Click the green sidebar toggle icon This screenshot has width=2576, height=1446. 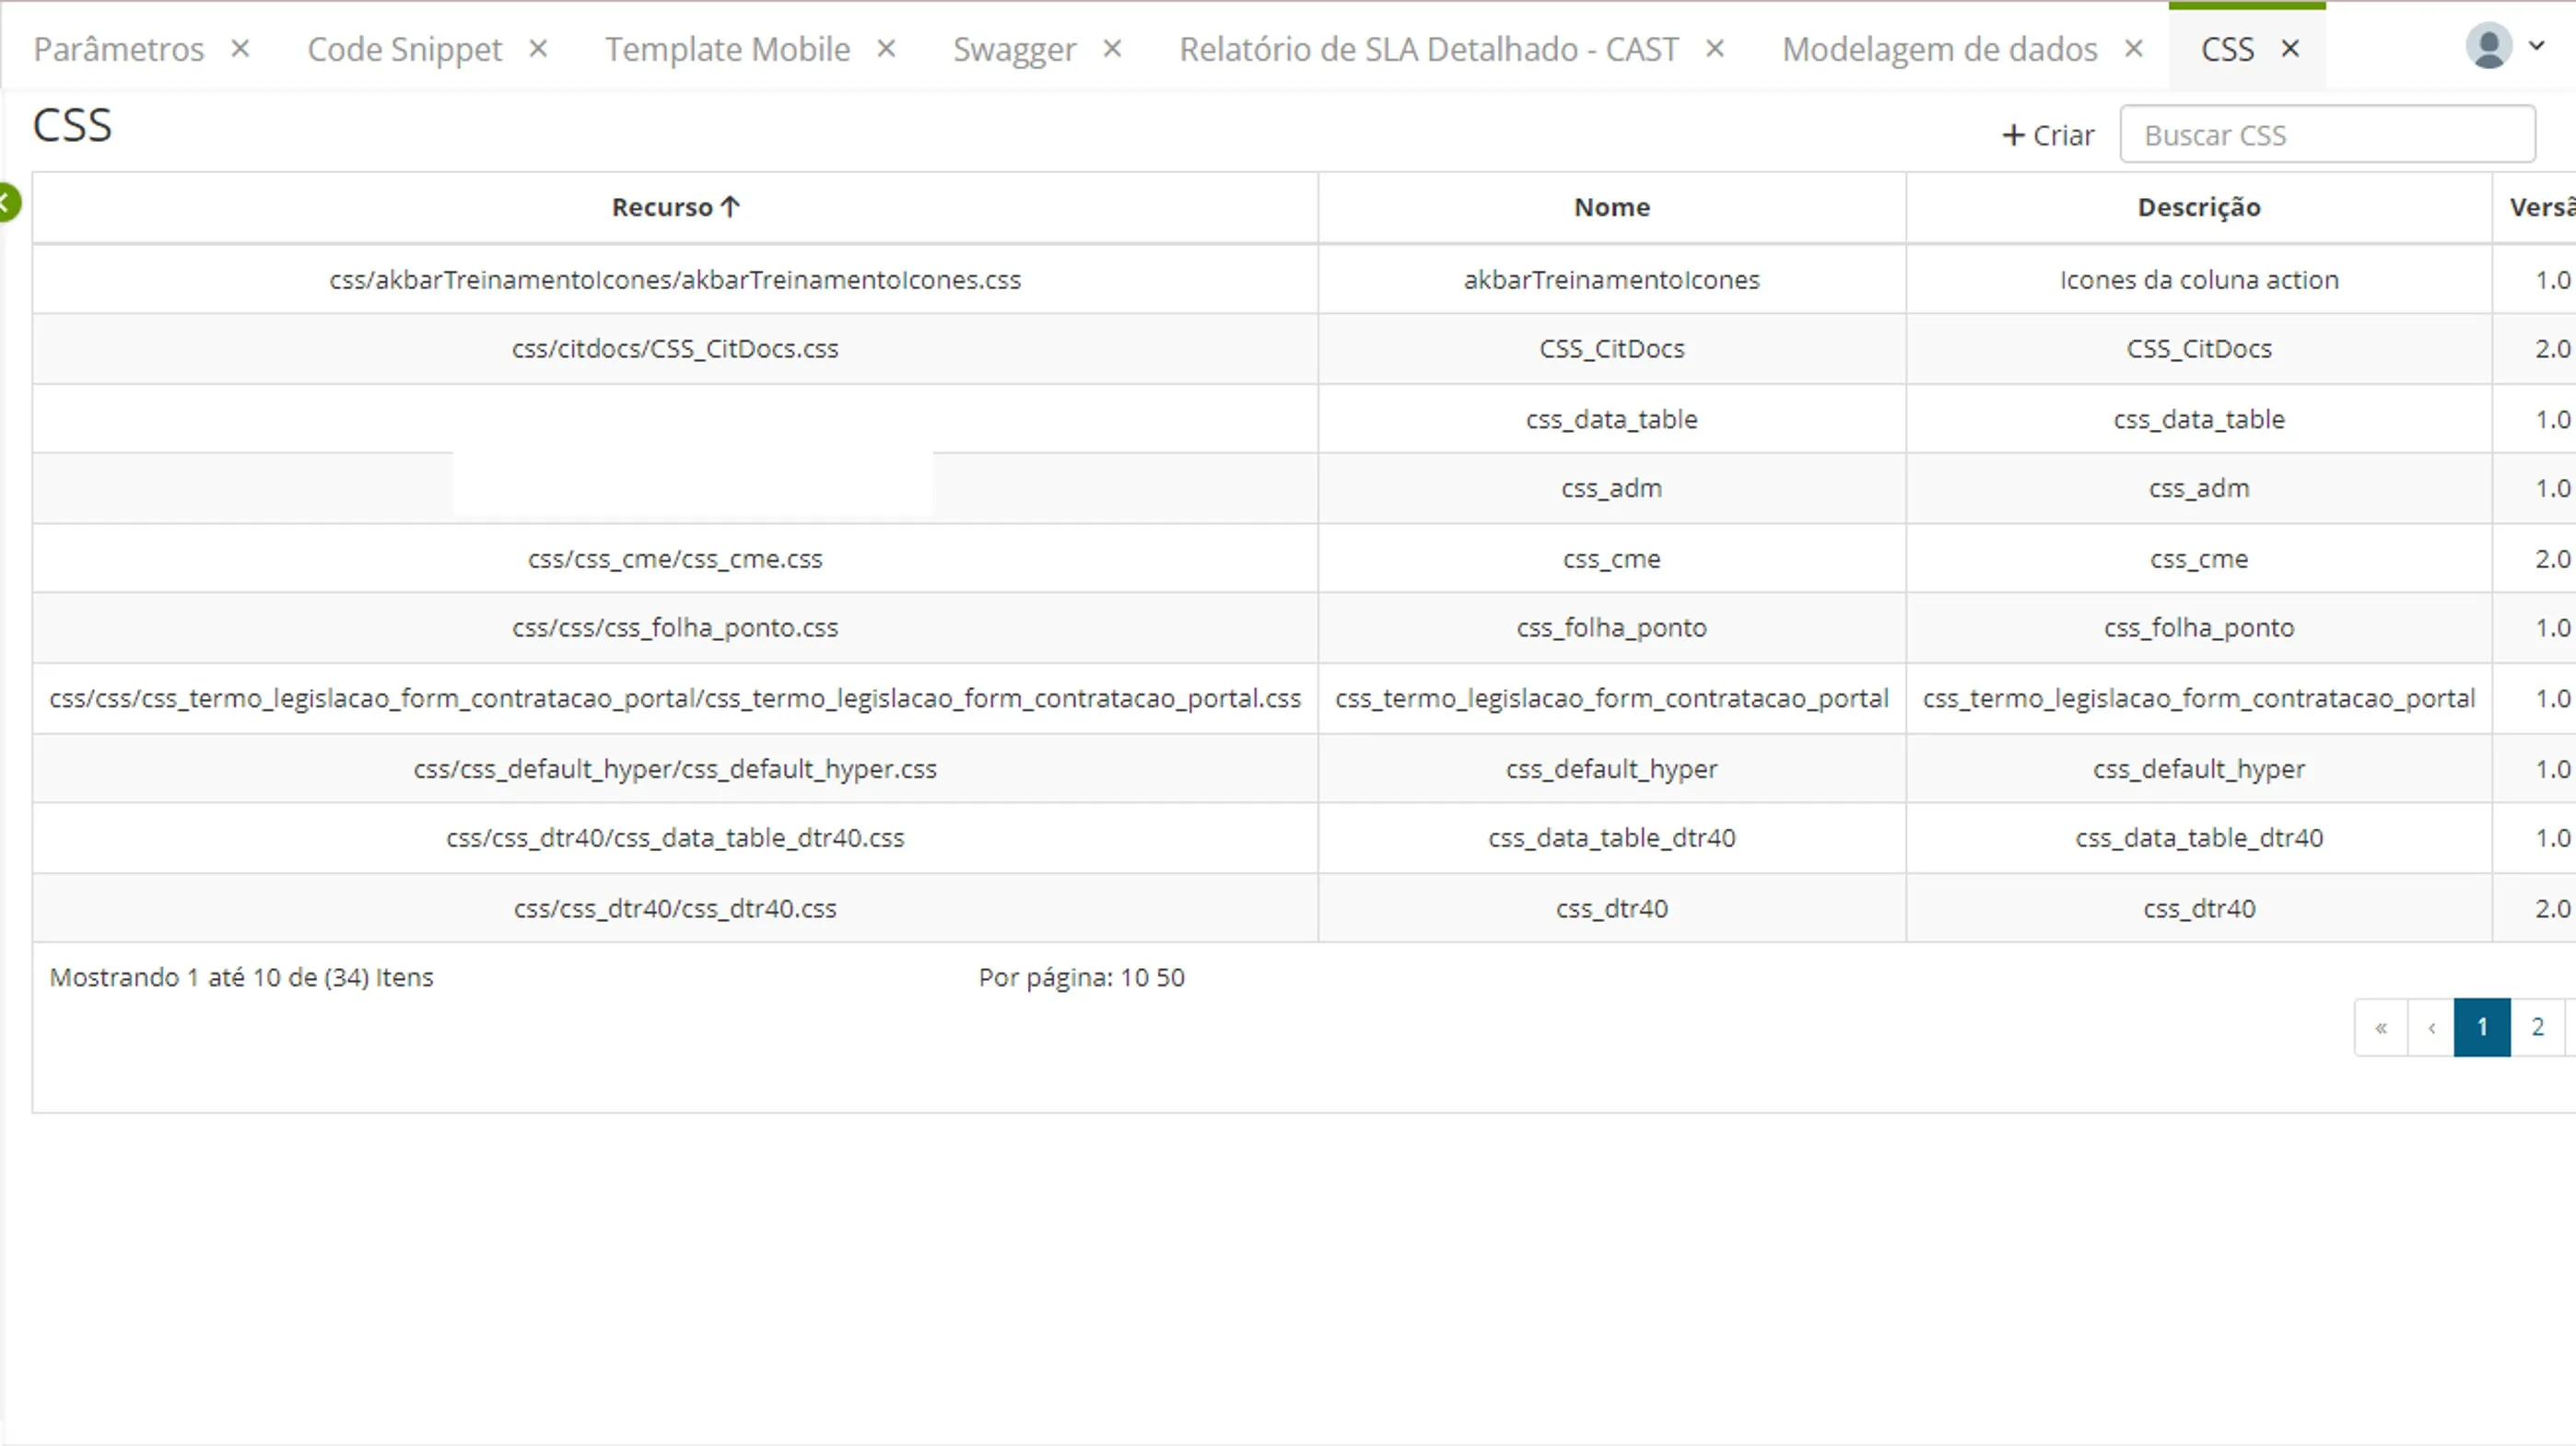[8, 203]
